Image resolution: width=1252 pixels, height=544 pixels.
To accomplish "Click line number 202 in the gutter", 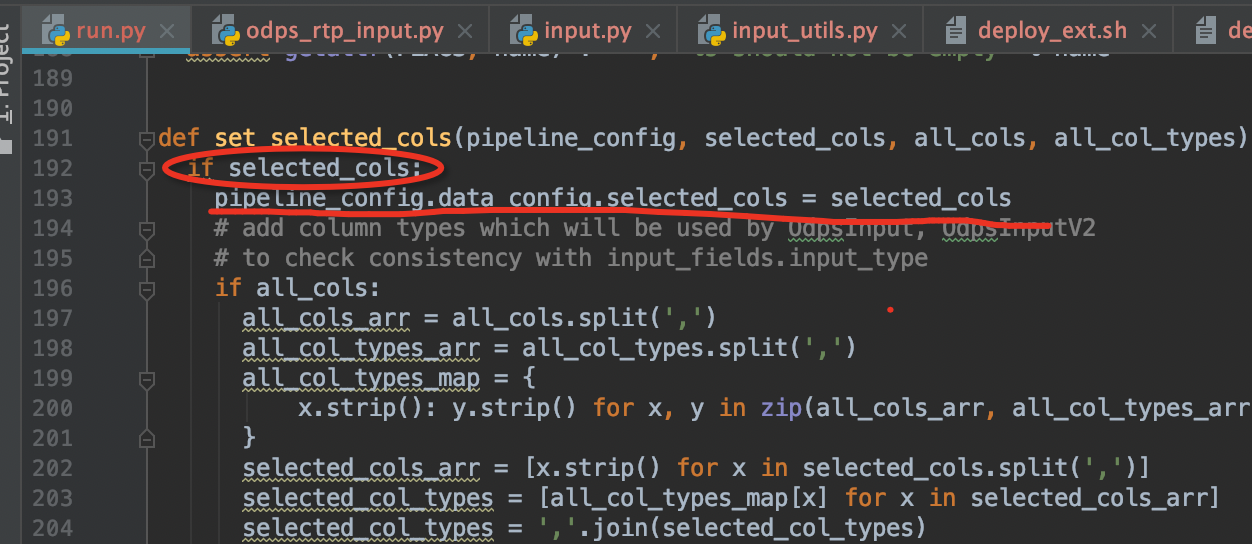I will click(x=52, y=468).
